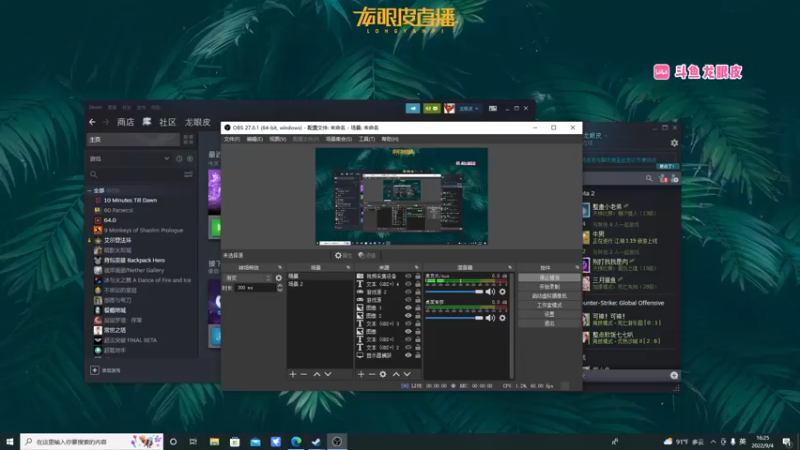Click first mixer channel volume slider
This screenshot has height=450, width=800.
pyautogui.click(x=454, y=292)
